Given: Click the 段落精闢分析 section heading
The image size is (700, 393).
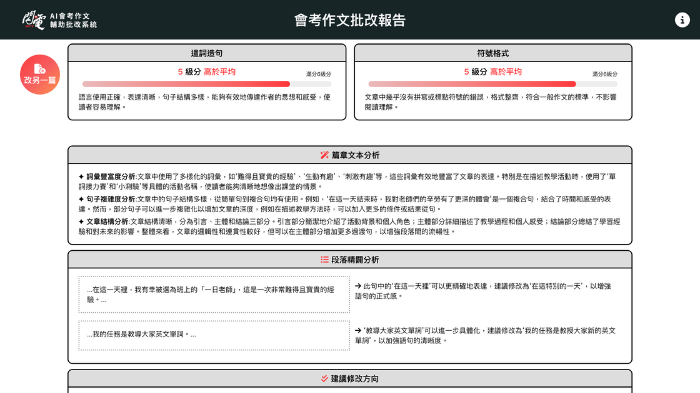Looking at the screenshot, I should [x=355, y=259].
